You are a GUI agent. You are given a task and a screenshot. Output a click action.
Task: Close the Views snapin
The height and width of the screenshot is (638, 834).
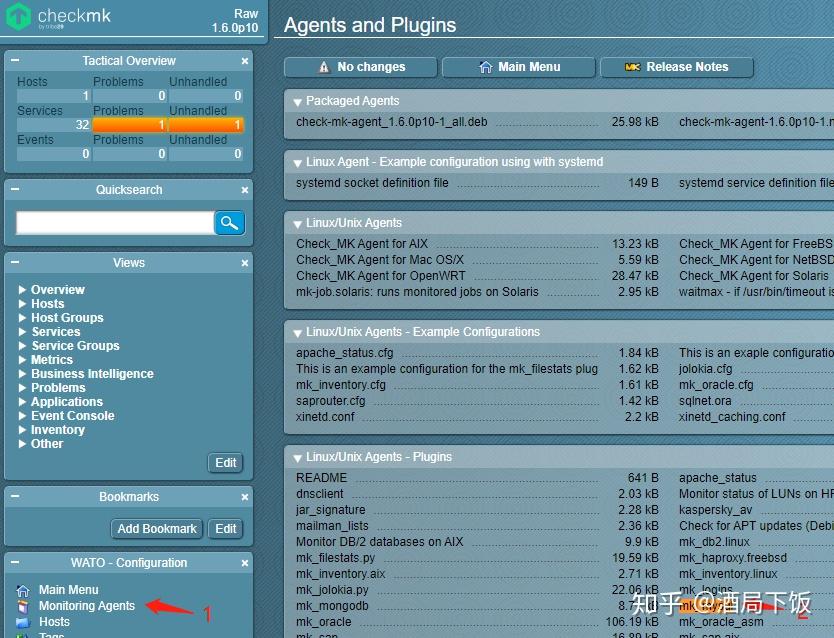245,263
